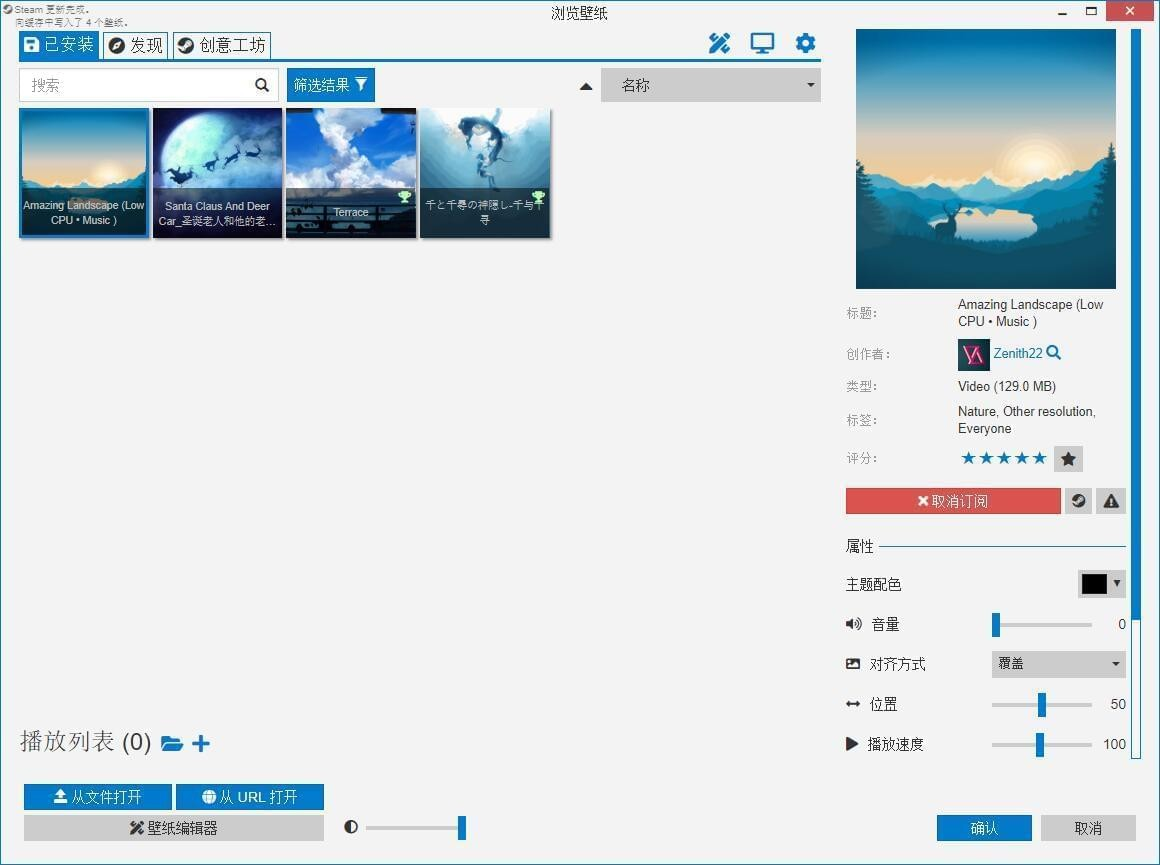Add wallpaper to favorites star button
Screen dimensions: 1160x865
pyautogui.click(x=1068, y=459)
